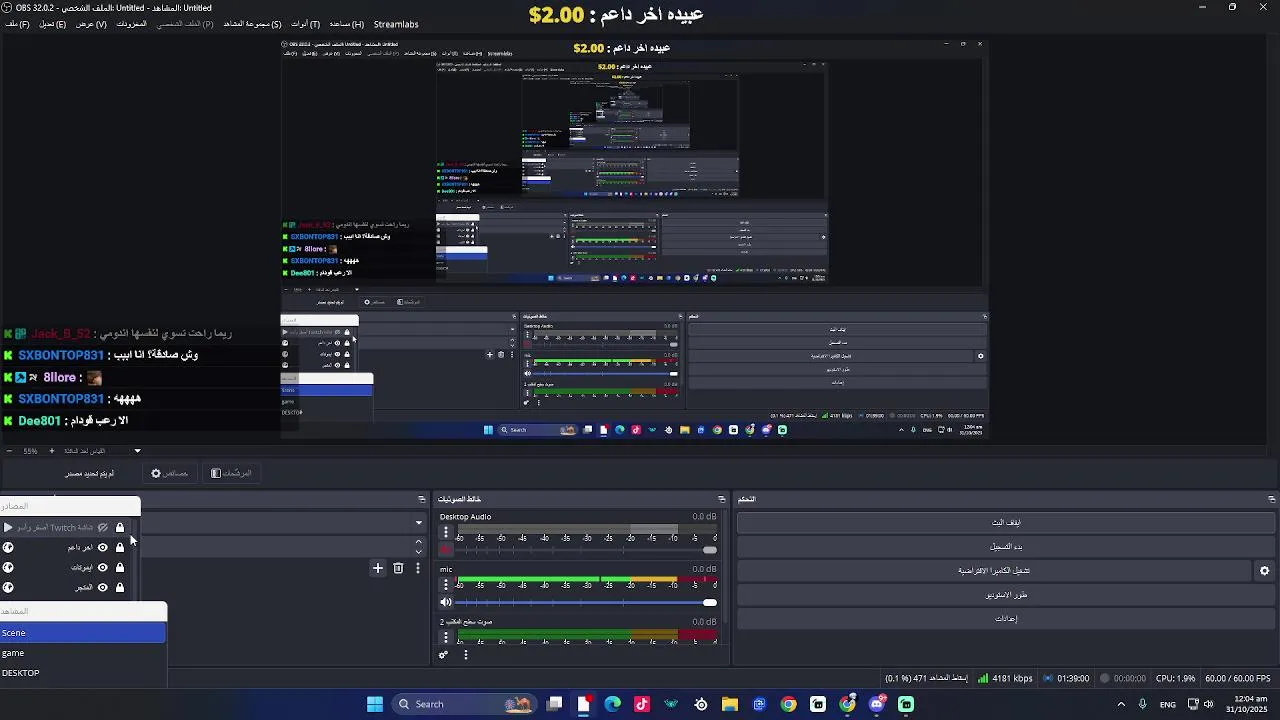Add a new item with the plus icon

pyautogui.click(x=378, y=568)
